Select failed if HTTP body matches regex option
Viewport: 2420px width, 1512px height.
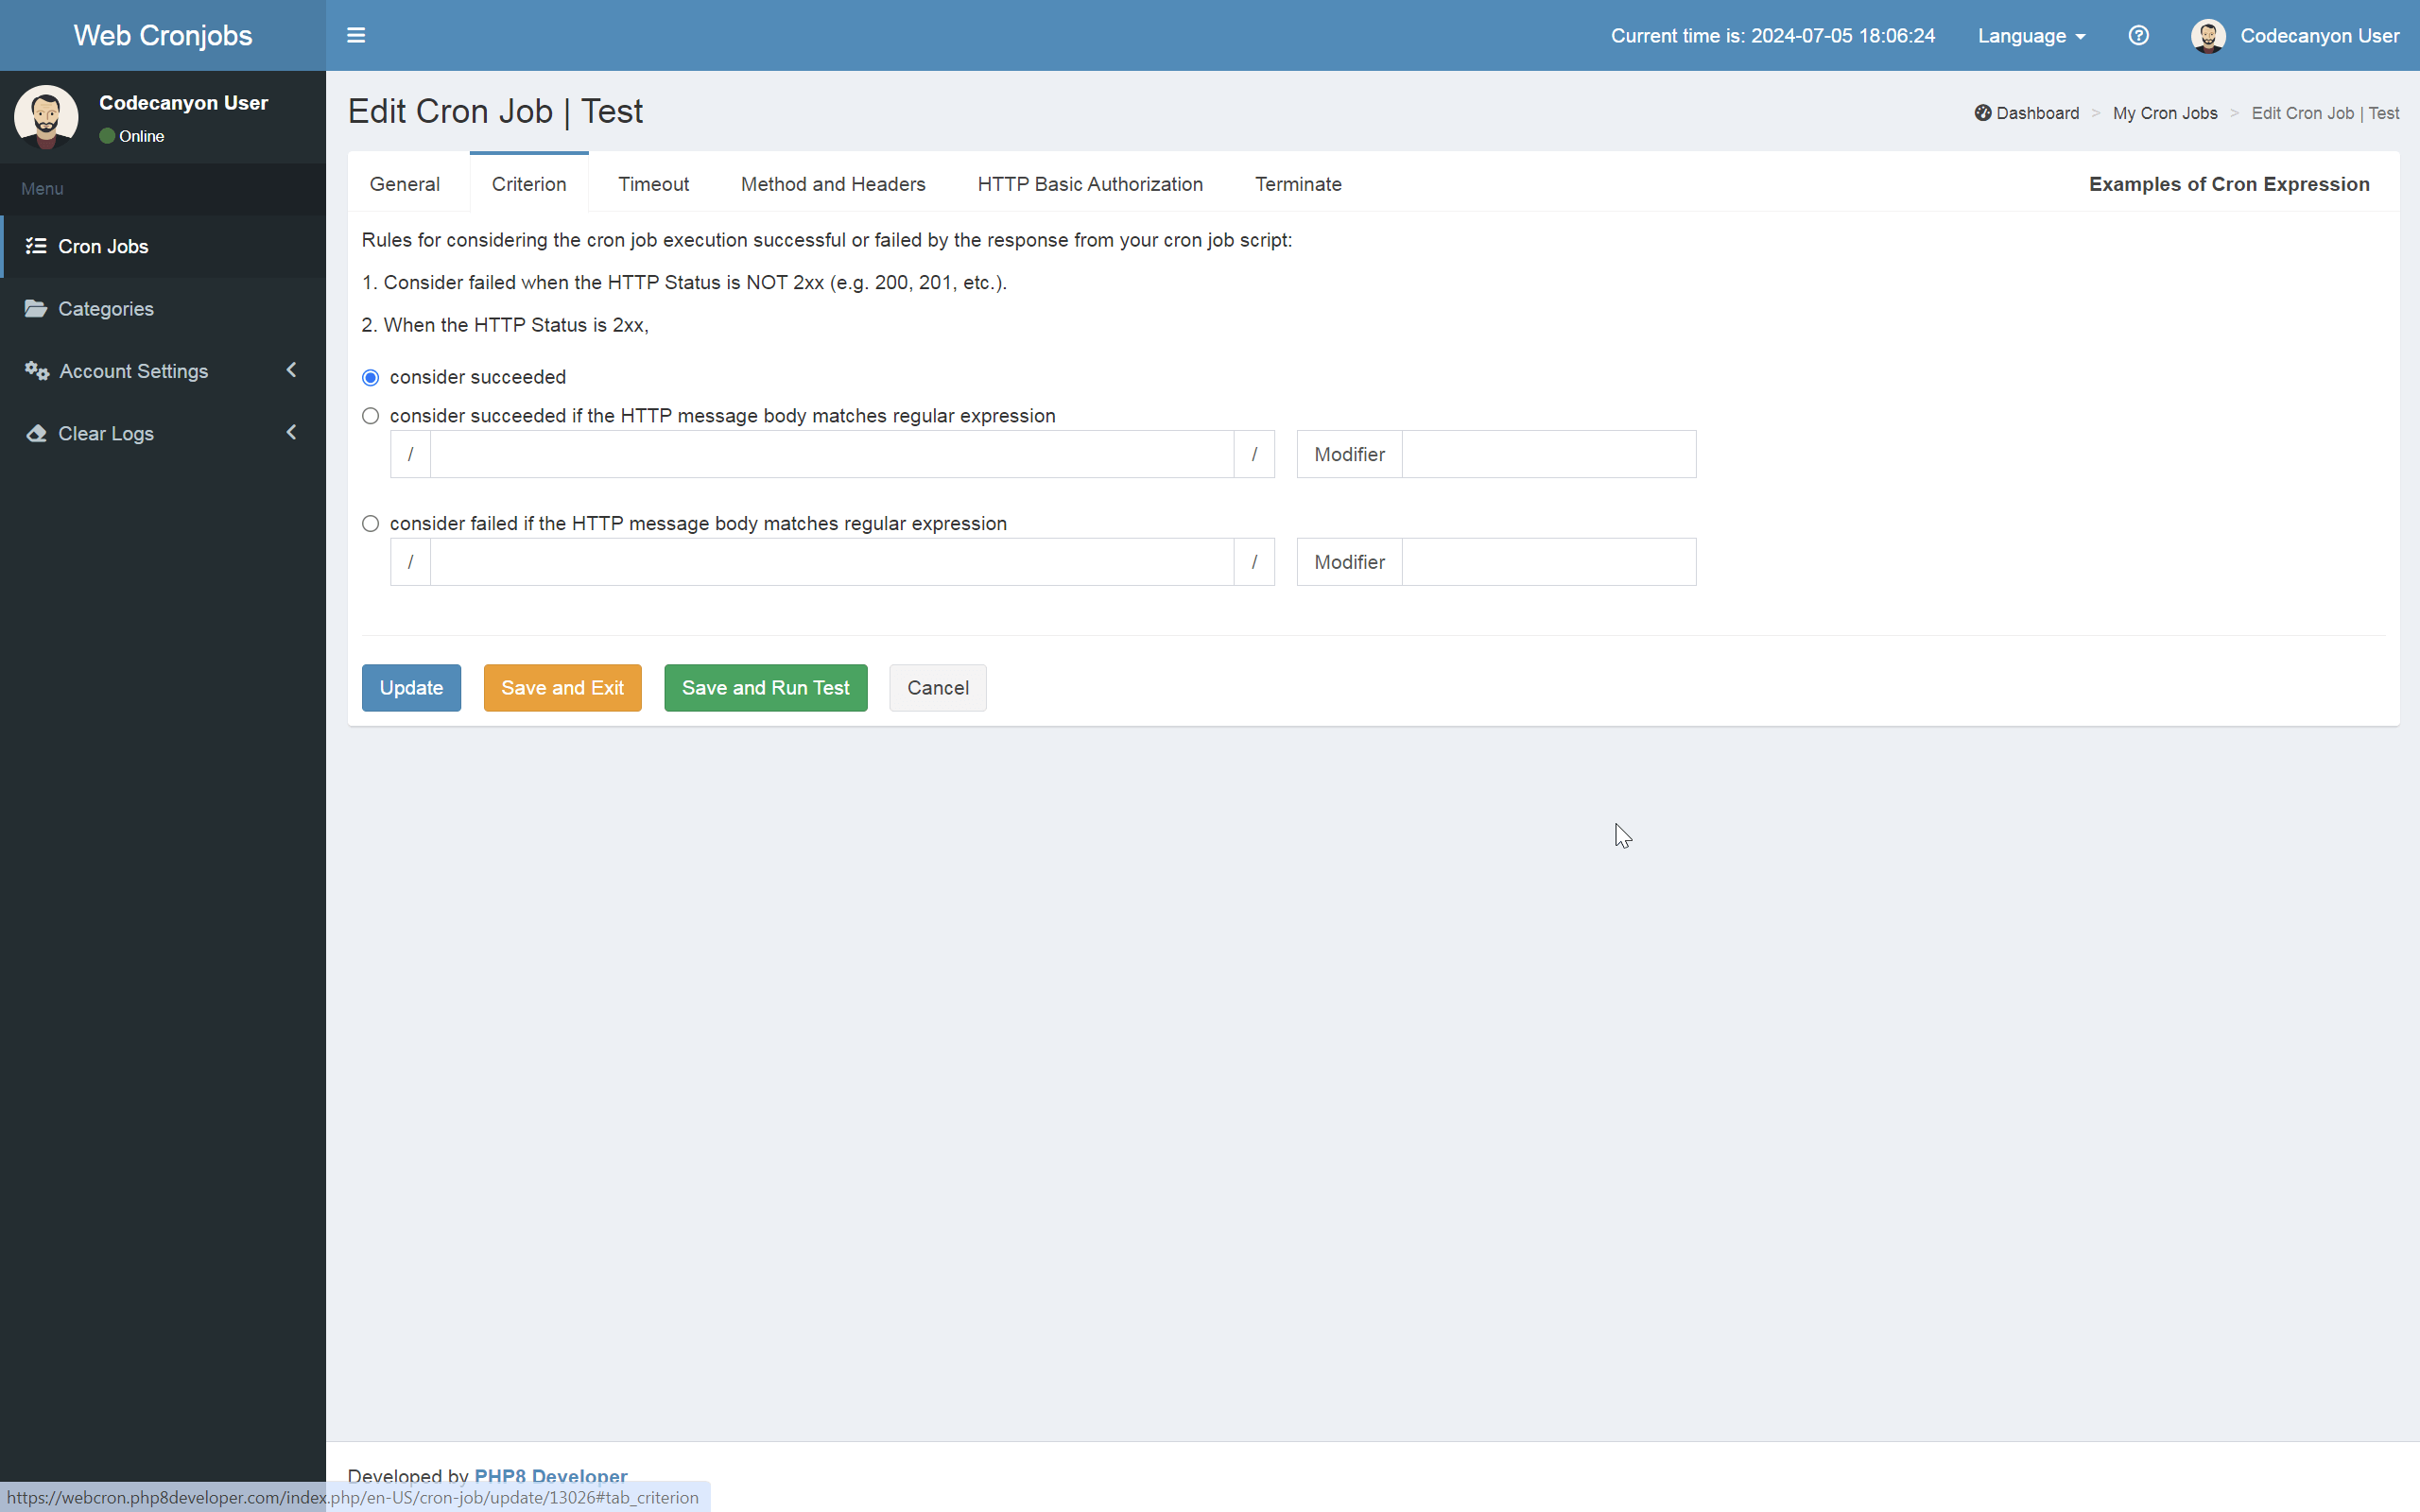pos(370,523)
